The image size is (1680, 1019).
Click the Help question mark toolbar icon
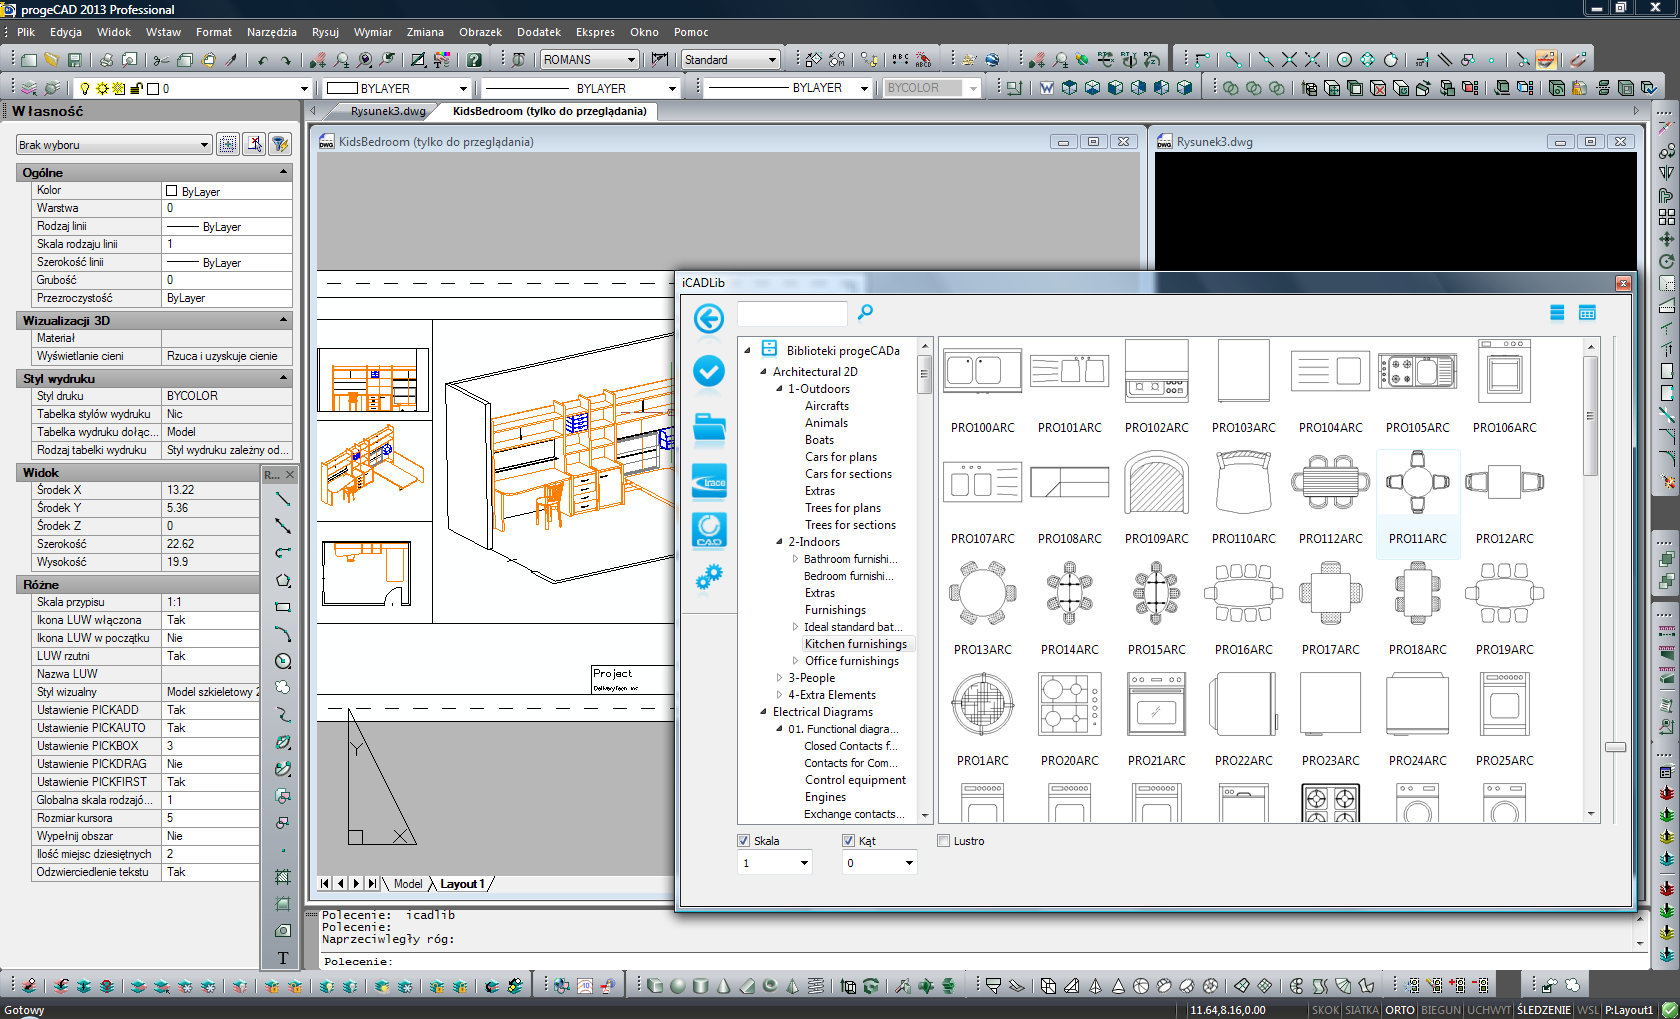click(x=474, y=60)
